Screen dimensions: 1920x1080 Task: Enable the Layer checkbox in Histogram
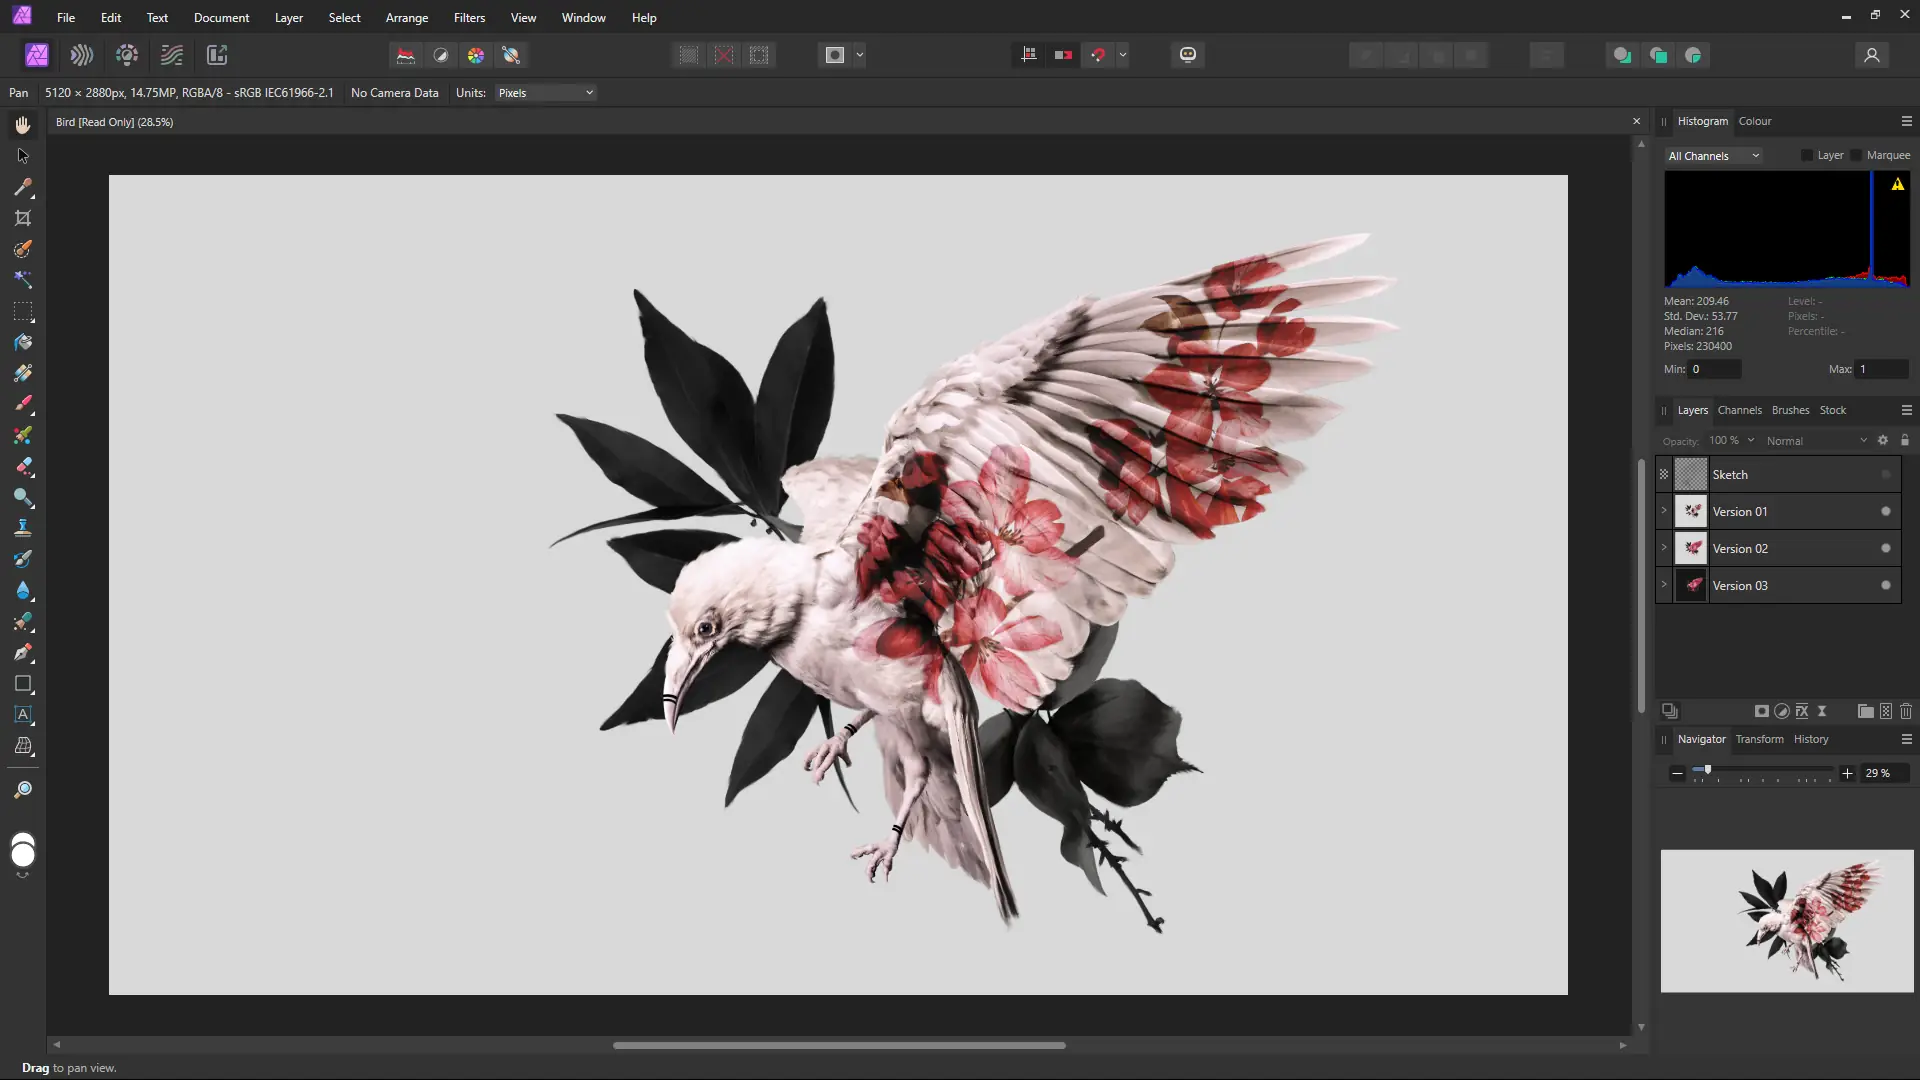pyautogui.click(x=1807, y=155)
